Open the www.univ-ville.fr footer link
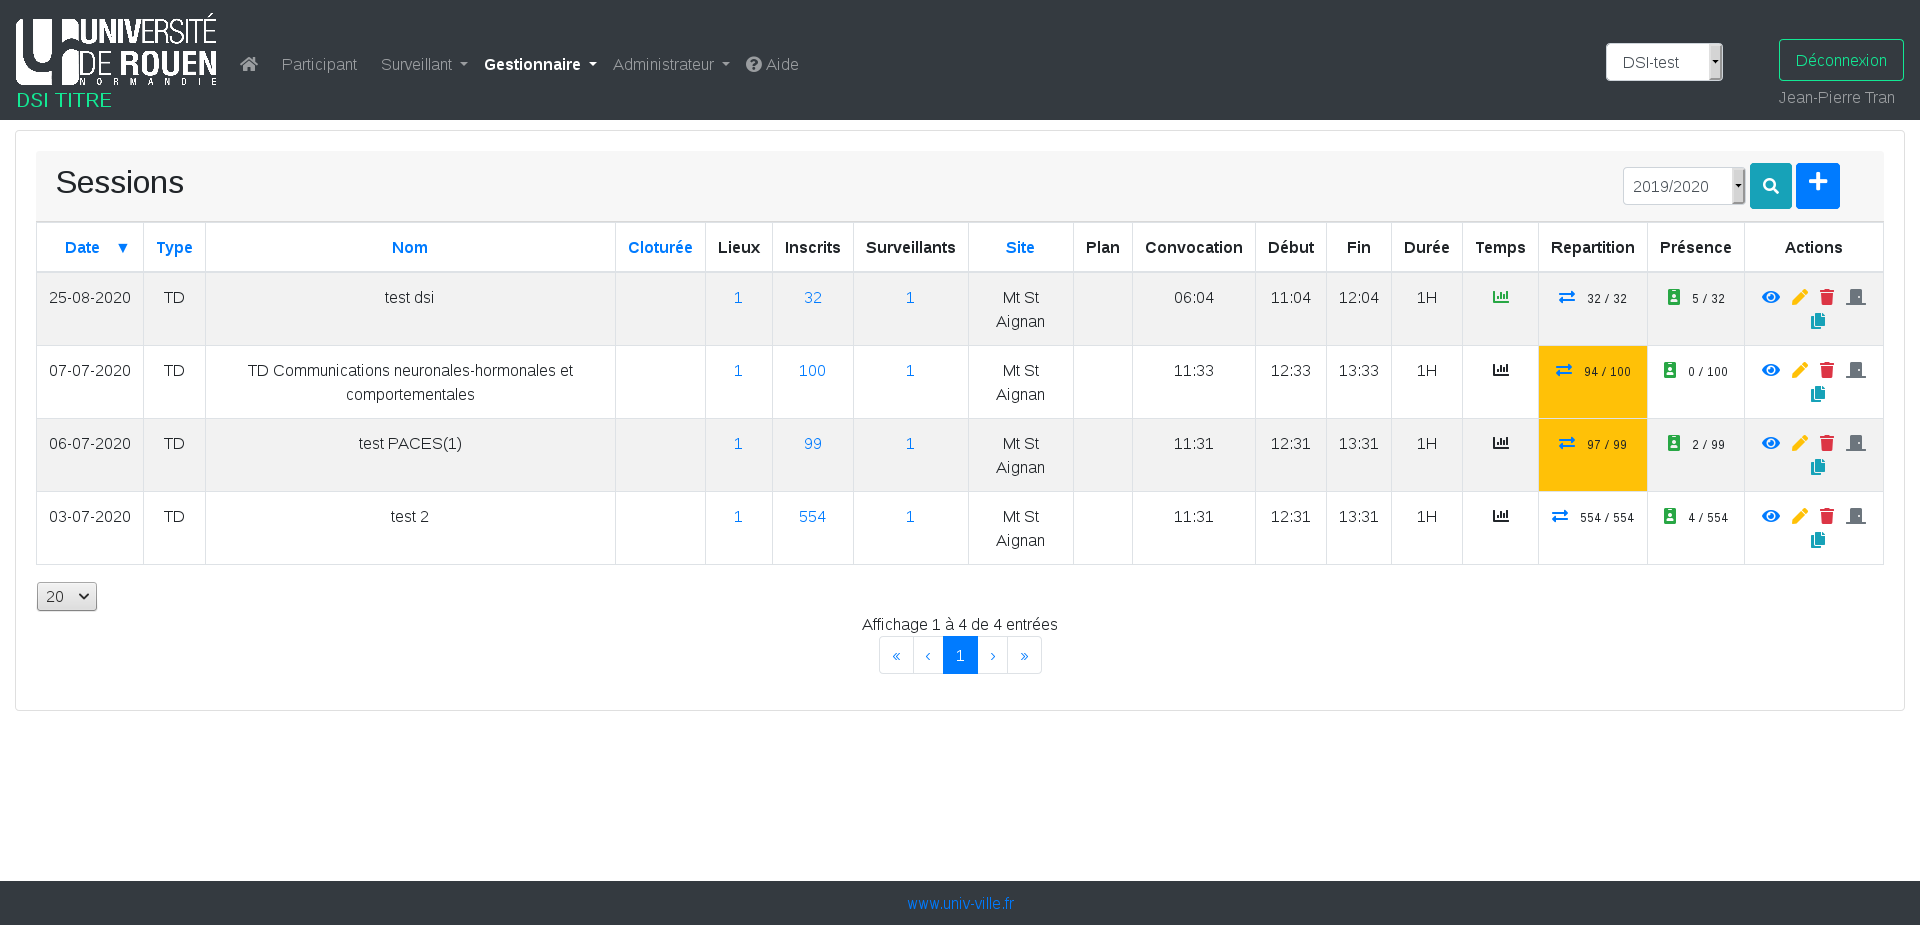 coord(960,903)
